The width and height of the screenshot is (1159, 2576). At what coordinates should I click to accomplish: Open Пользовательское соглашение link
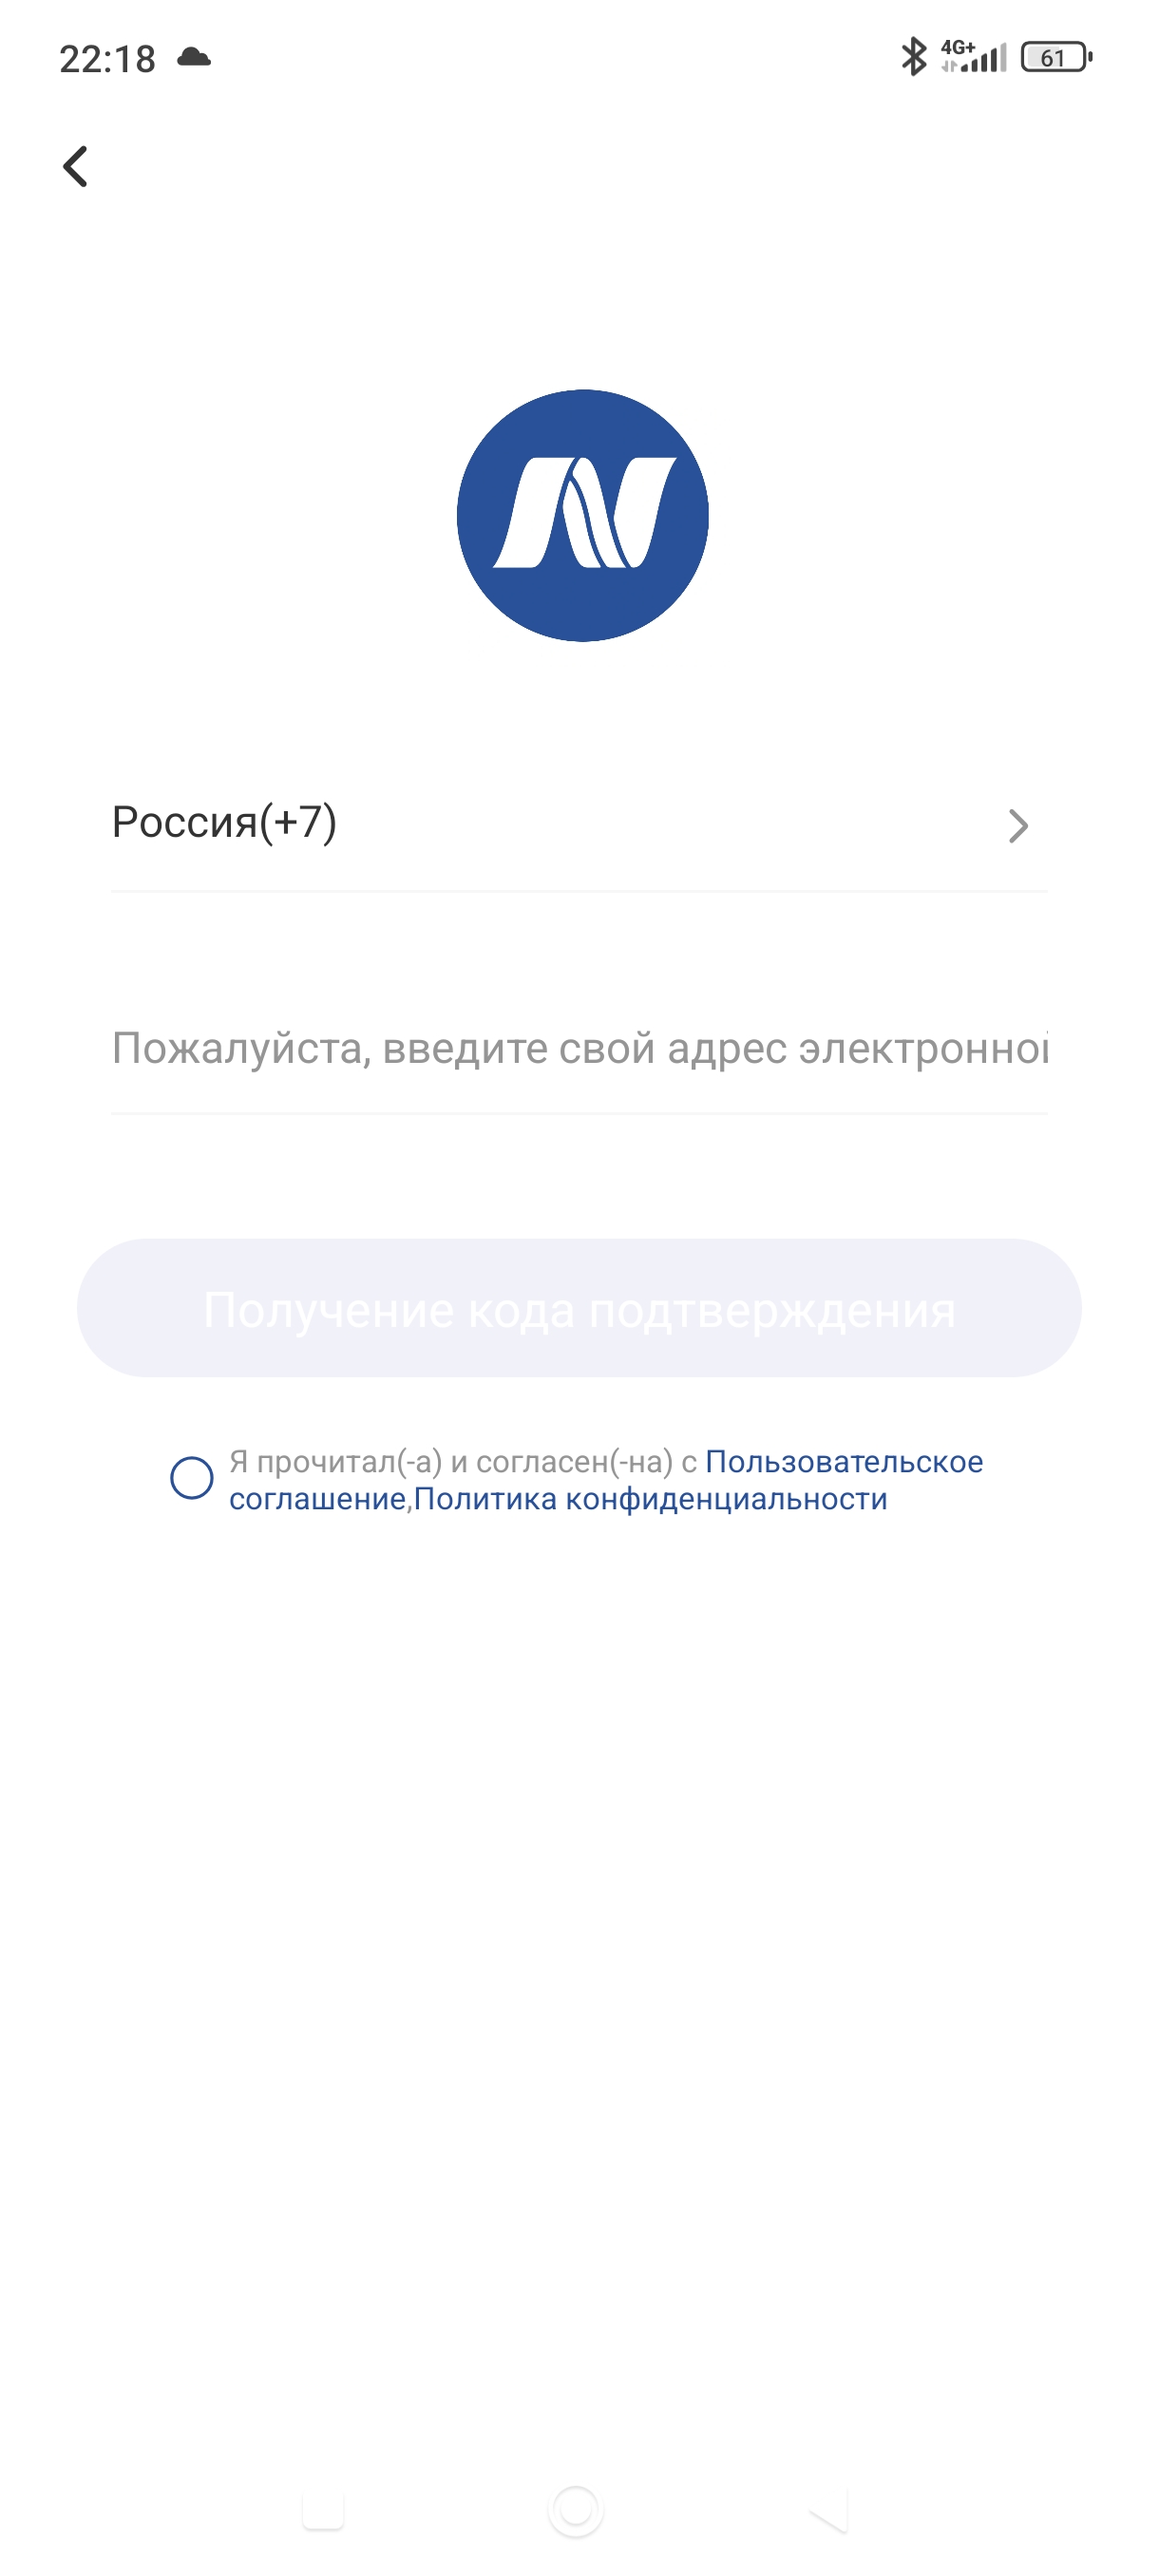844,1462
